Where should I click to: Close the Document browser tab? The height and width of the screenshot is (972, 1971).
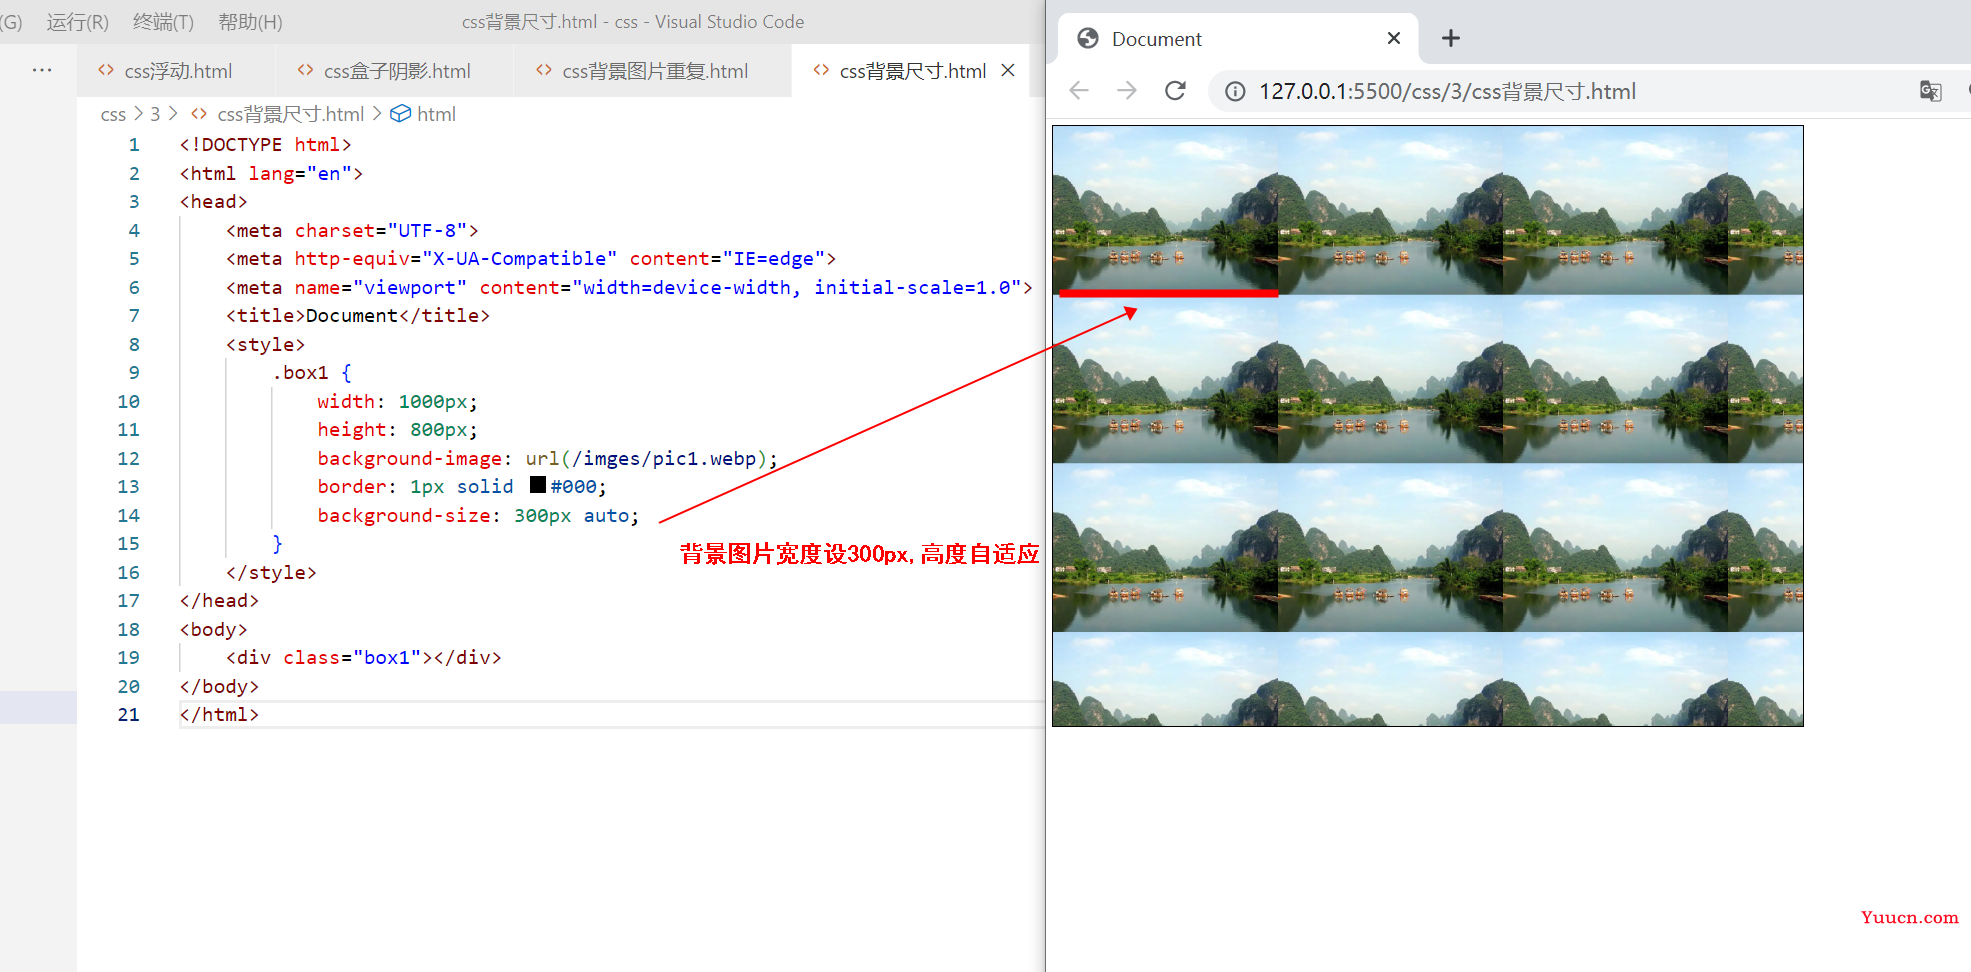pos(1394,38)
